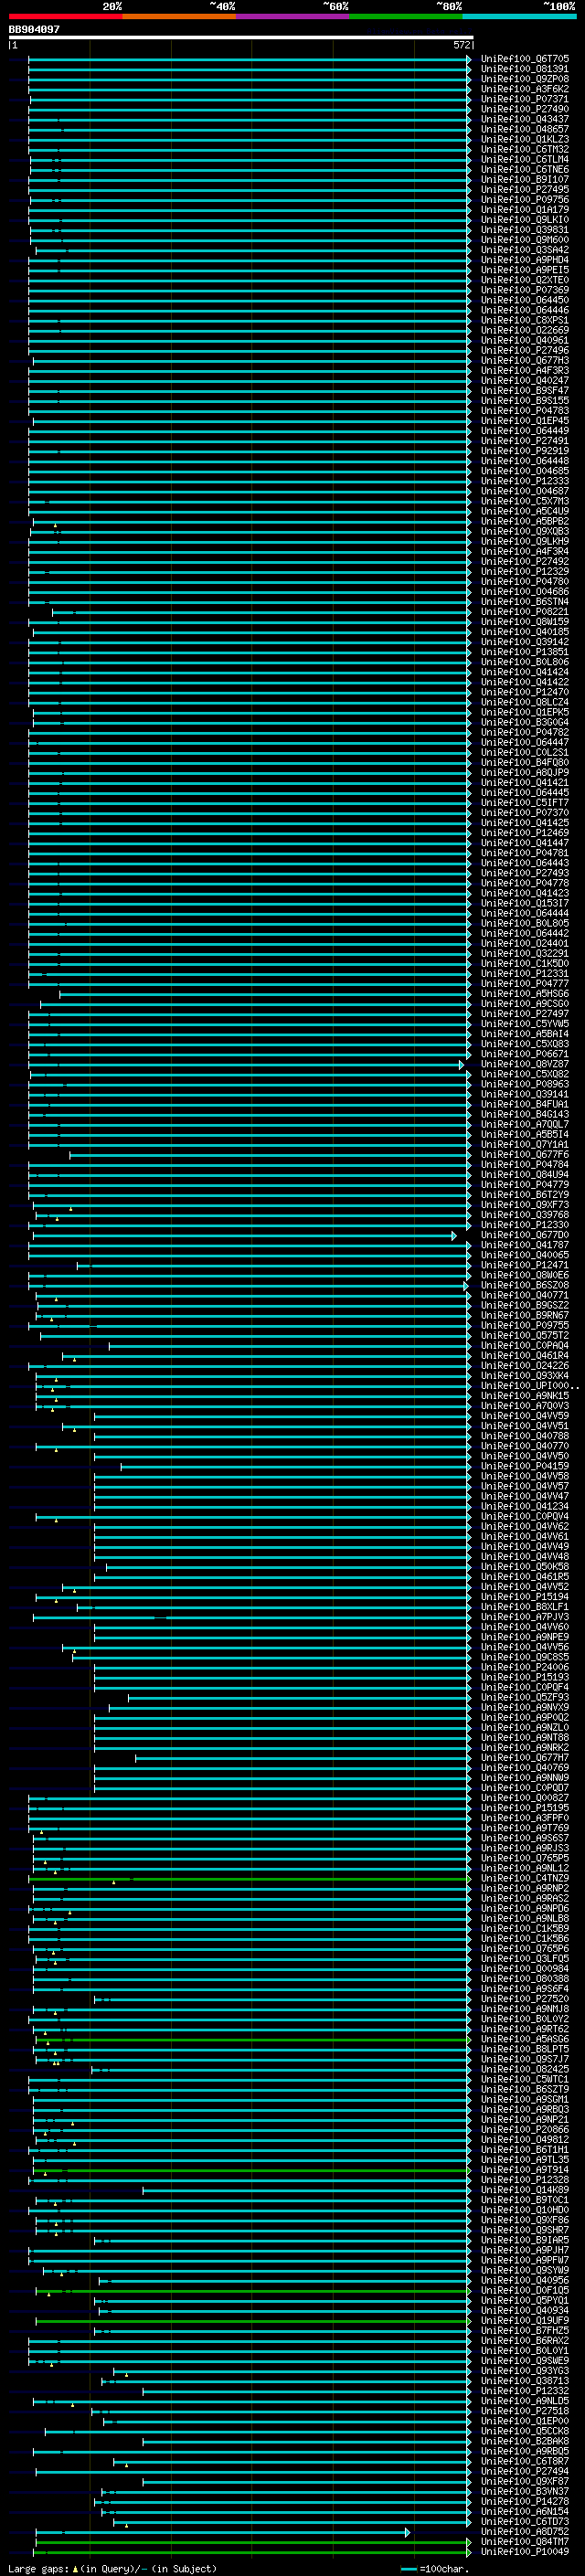Select label UniRef100_Q8VZ87
Image resolution: width=585 pixels, height=2576 pixels.
525,1064
